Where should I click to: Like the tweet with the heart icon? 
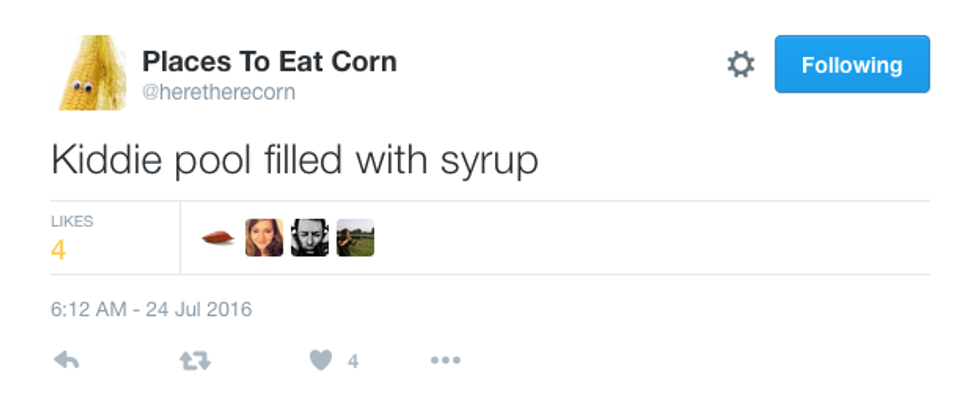click(320, 361)
